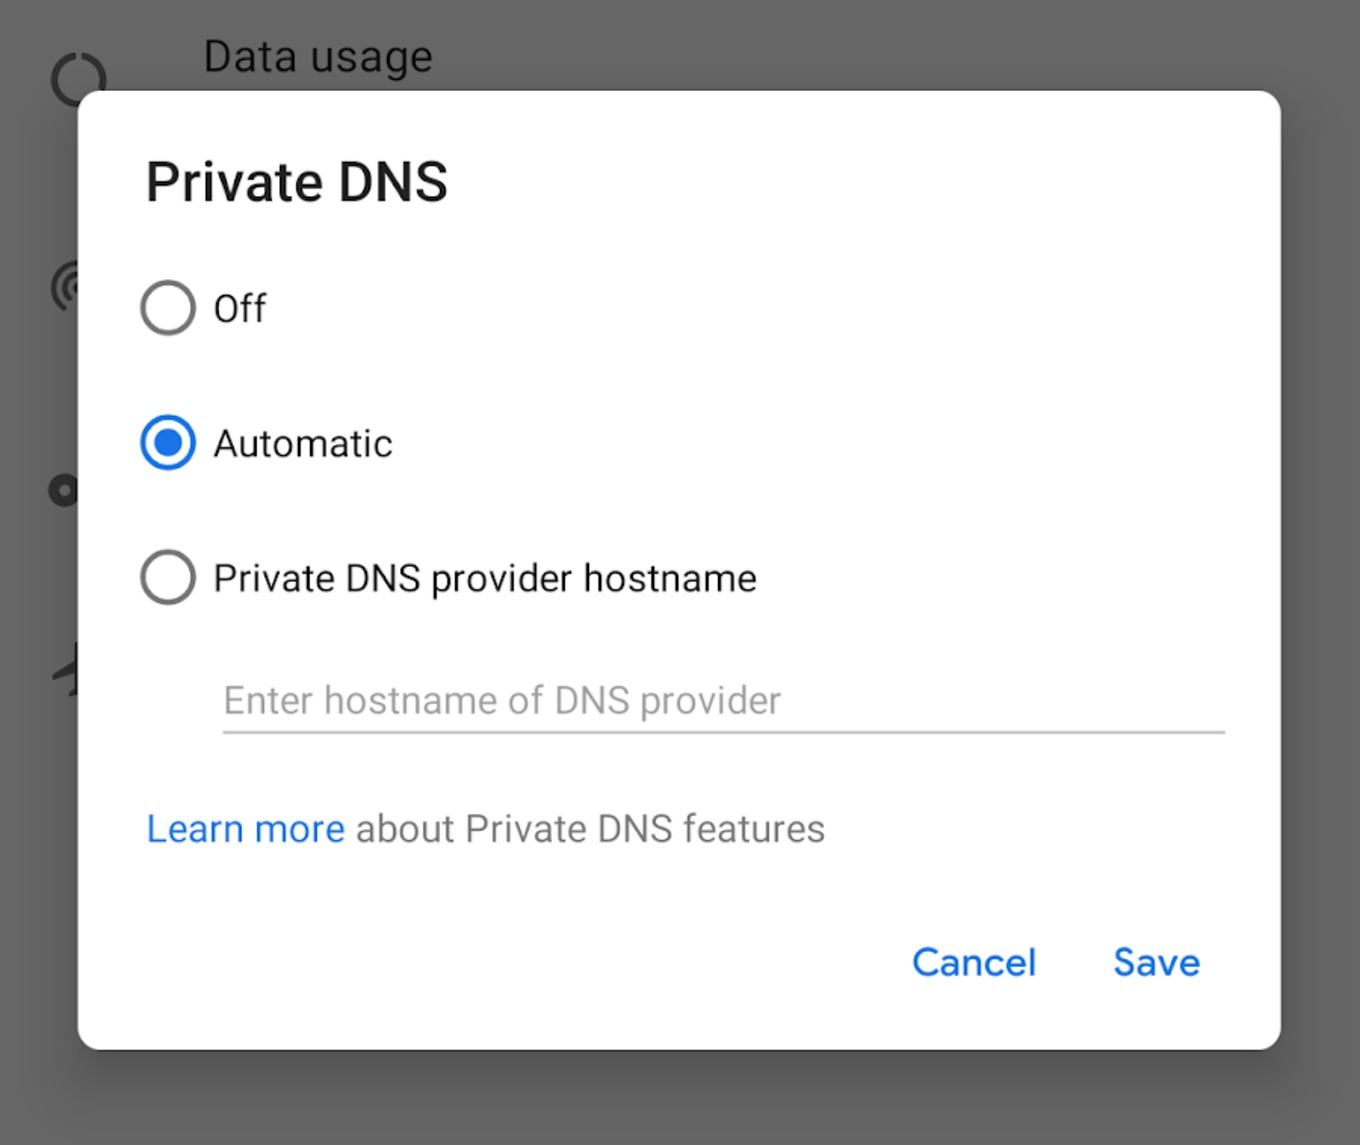The height and width of the screenshot is (1145, 1360).
Task: Click the Private DNS dialog title
Action: tap(297, 182)
